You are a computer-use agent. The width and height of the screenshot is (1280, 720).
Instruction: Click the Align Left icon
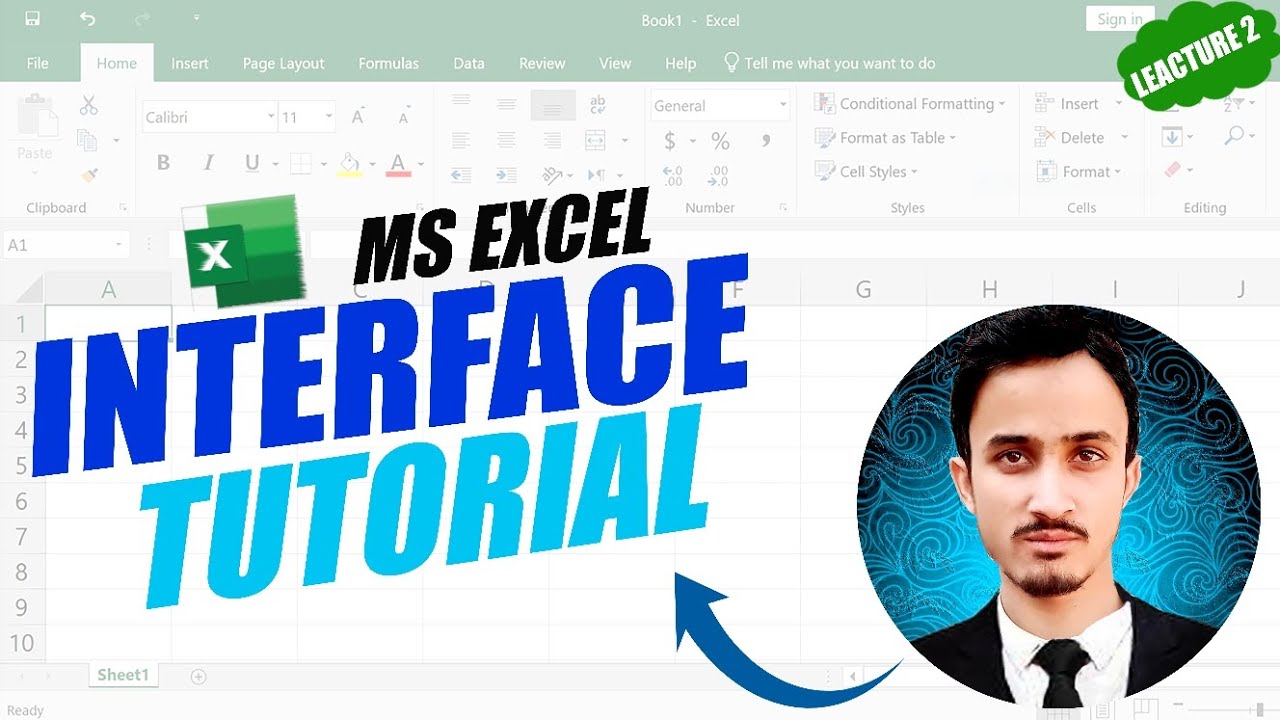(x=461, y=140)
